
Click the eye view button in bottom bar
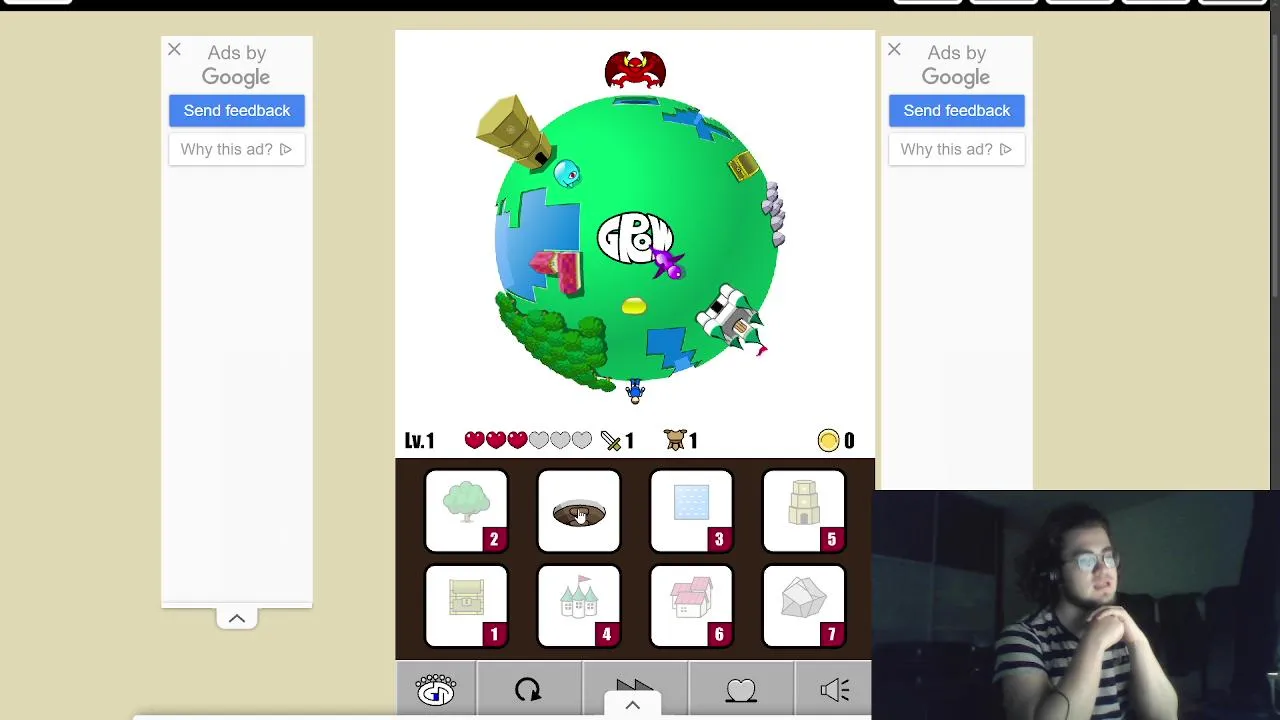[436, 690]
